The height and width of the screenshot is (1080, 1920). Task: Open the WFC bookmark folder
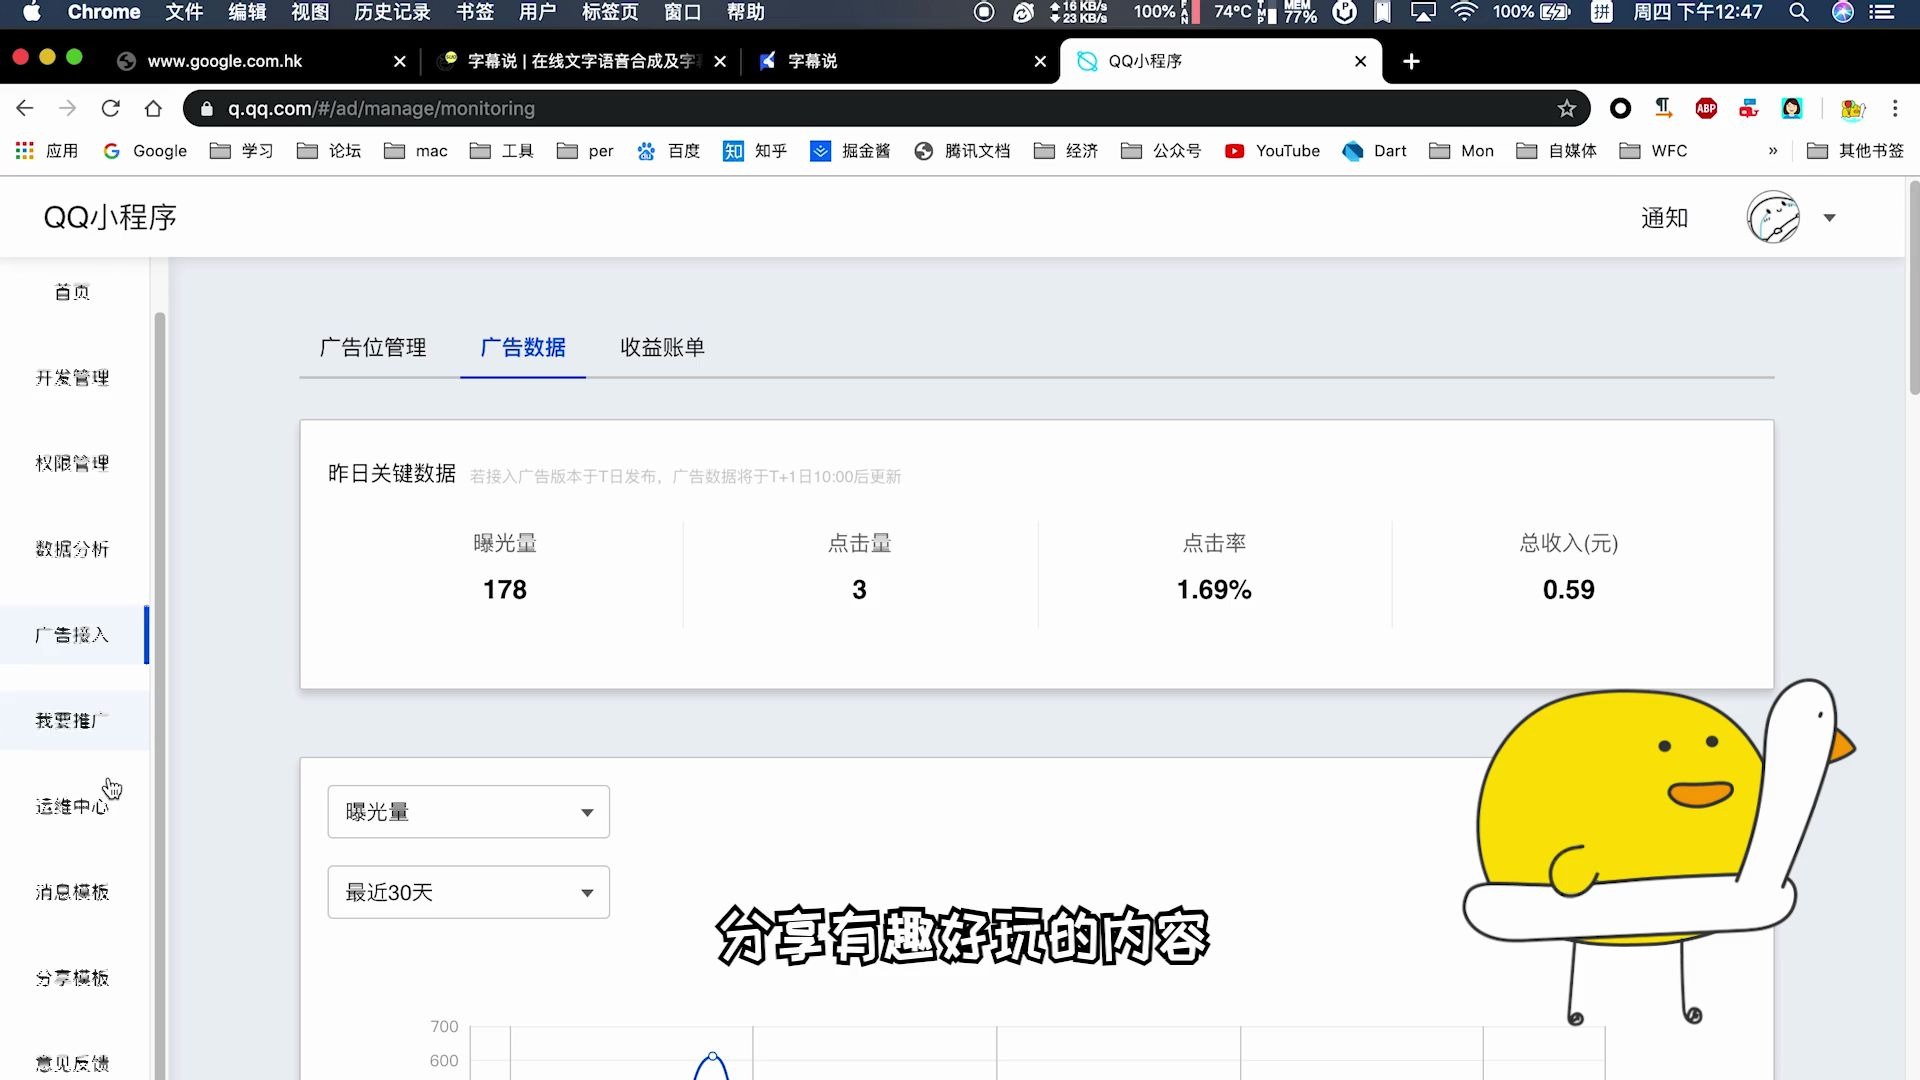pyautogui.click(x=1653, y=151)
